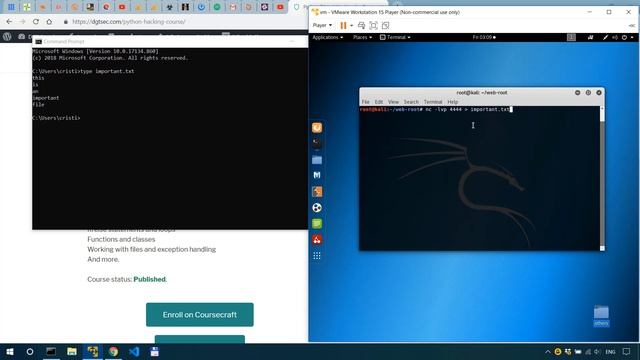The height and width of the screenshot is (360, 640).
Task: Open Command Prompt from Windows taskbar
Action: click(51, 351)
